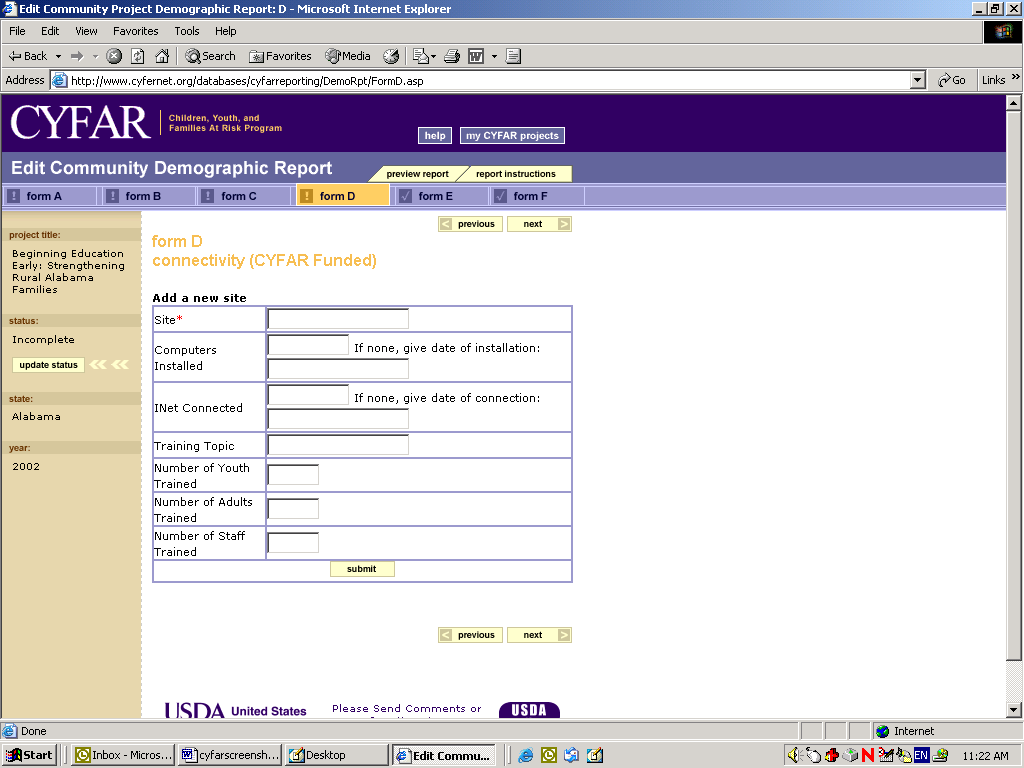1024x768 pixels.
Task: Switch to the form F tab
Action: 537,196
